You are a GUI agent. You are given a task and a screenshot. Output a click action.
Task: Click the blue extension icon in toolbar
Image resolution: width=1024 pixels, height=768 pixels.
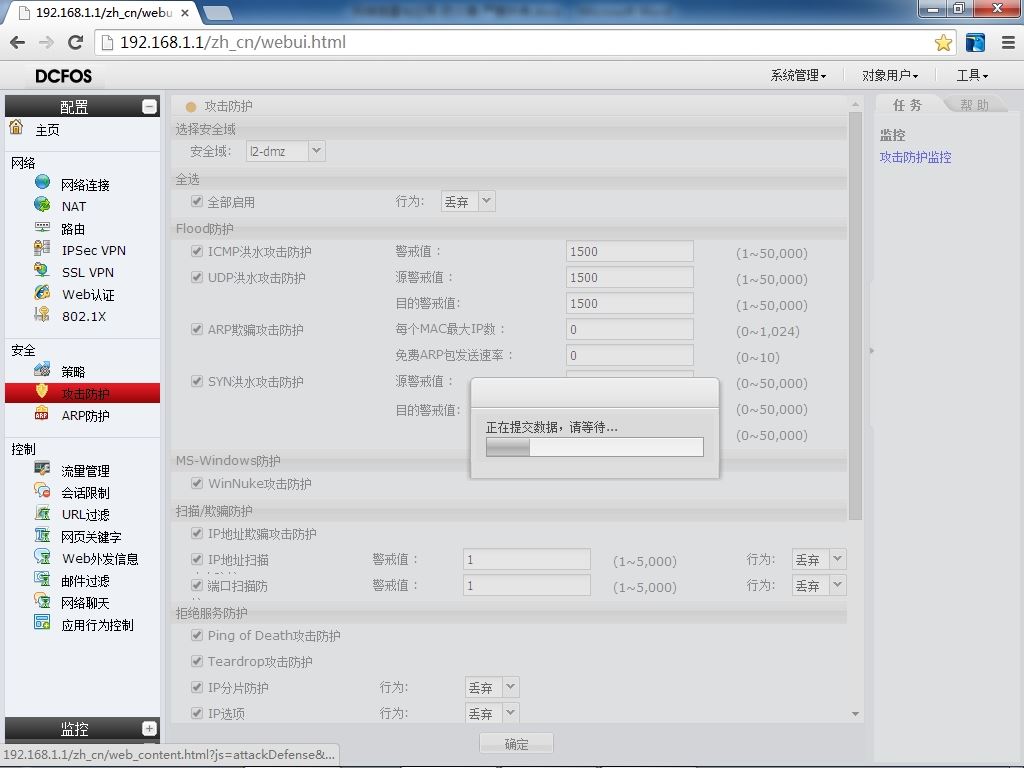[x=976, y=43]
